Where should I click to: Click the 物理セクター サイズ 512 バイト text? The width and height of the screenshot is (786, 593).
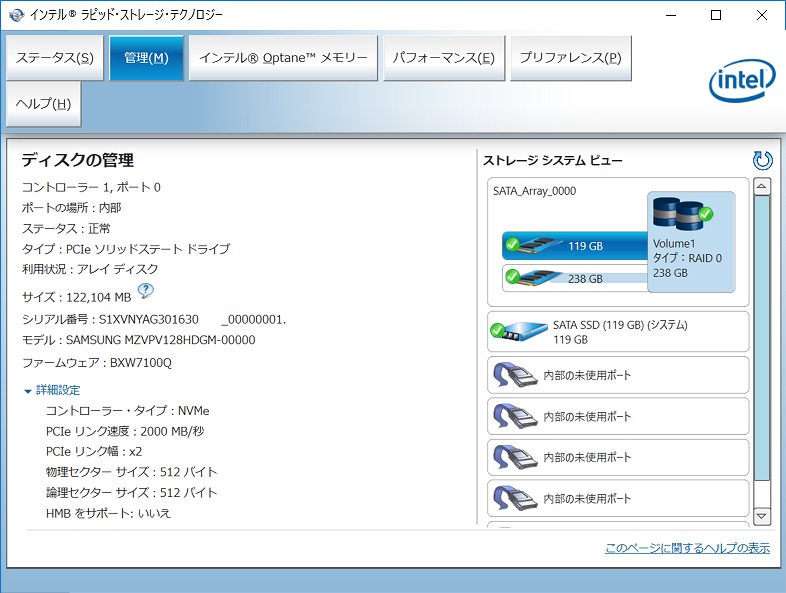pos(131,472)
